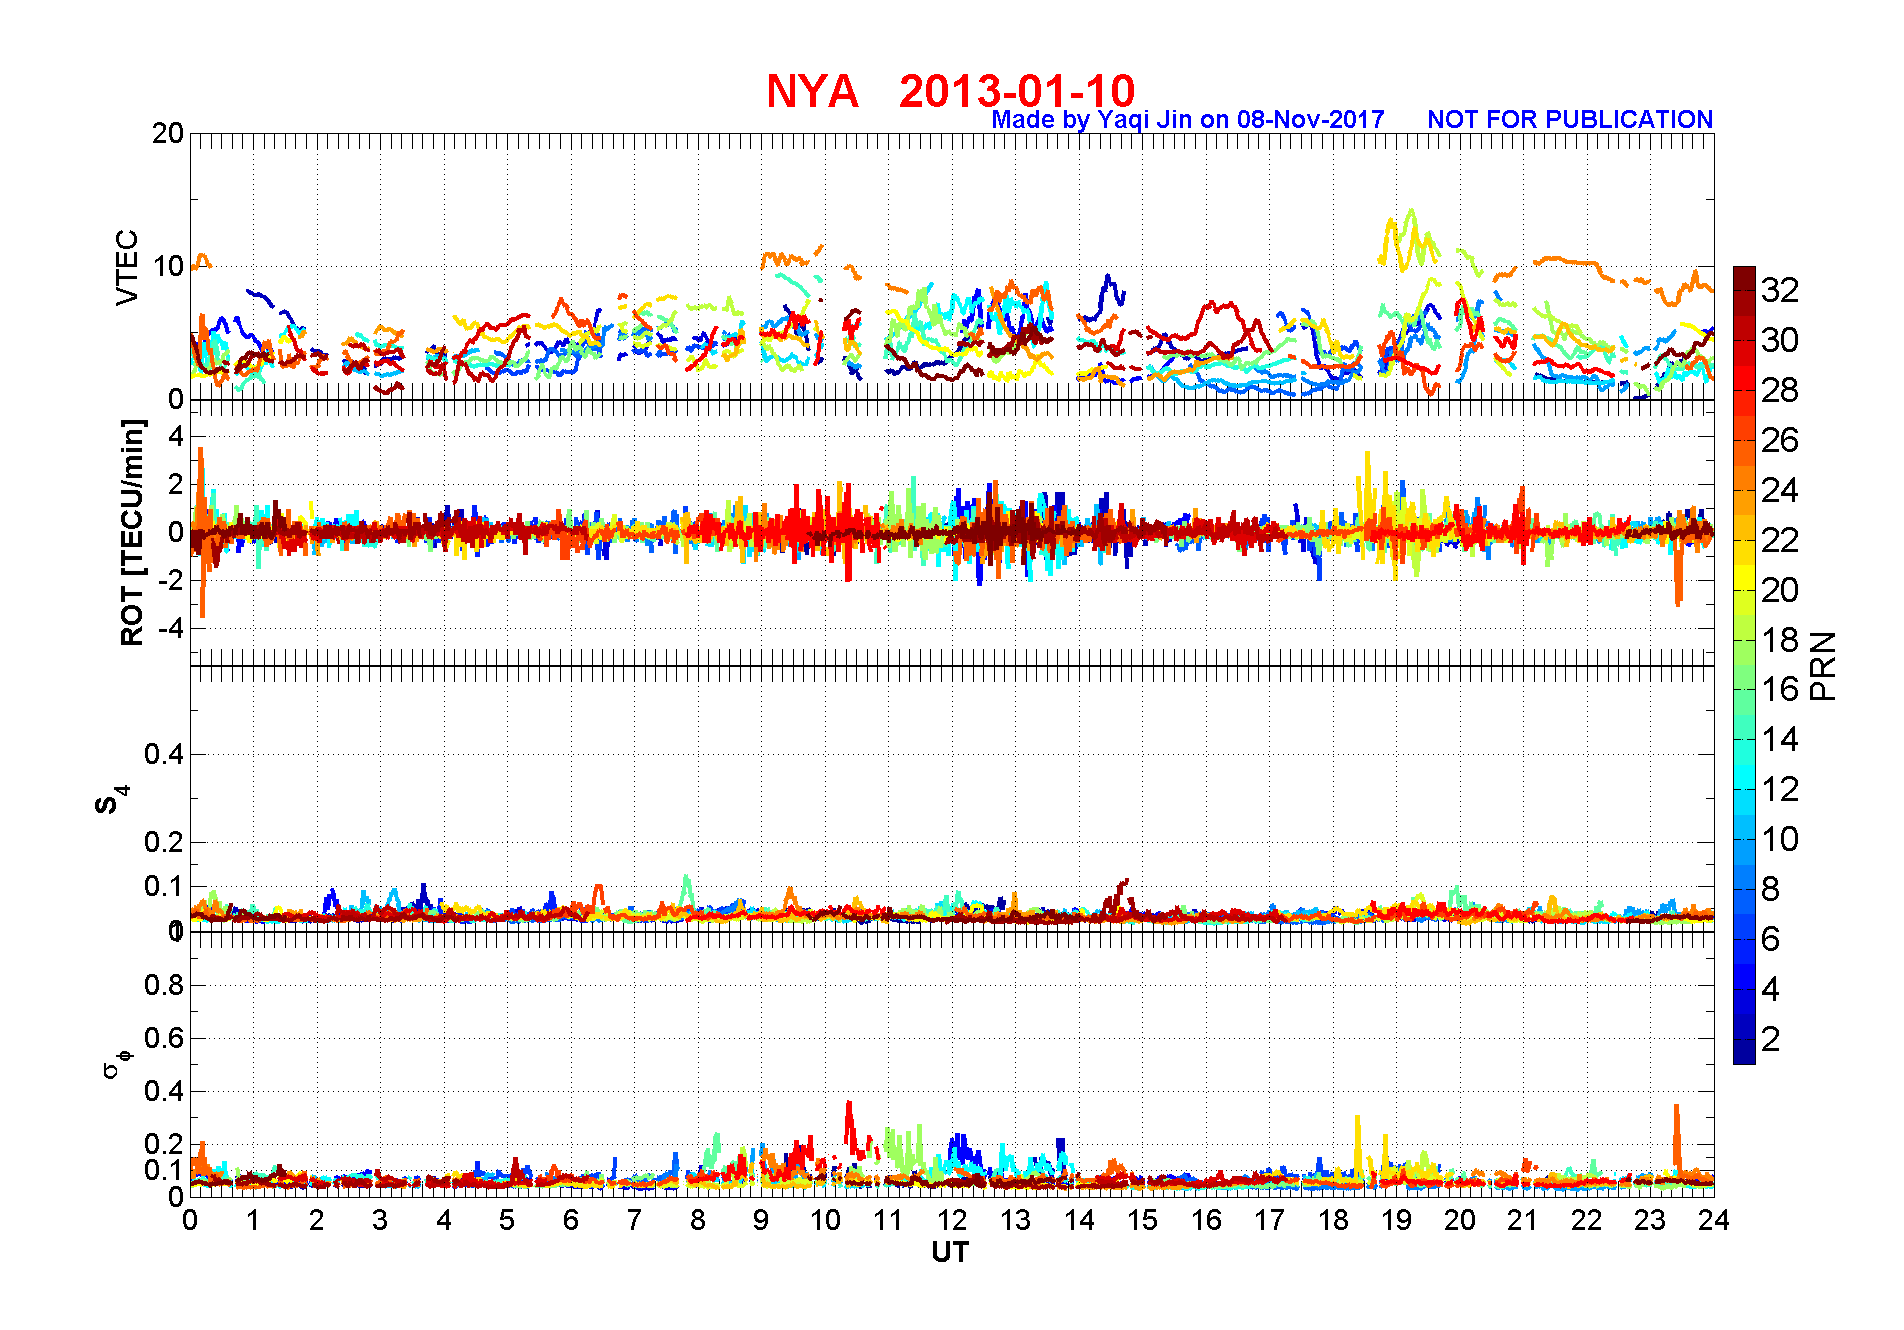Click the UT axis tick label 3
The image size is (1904, 1330).
pos(380,1220)
